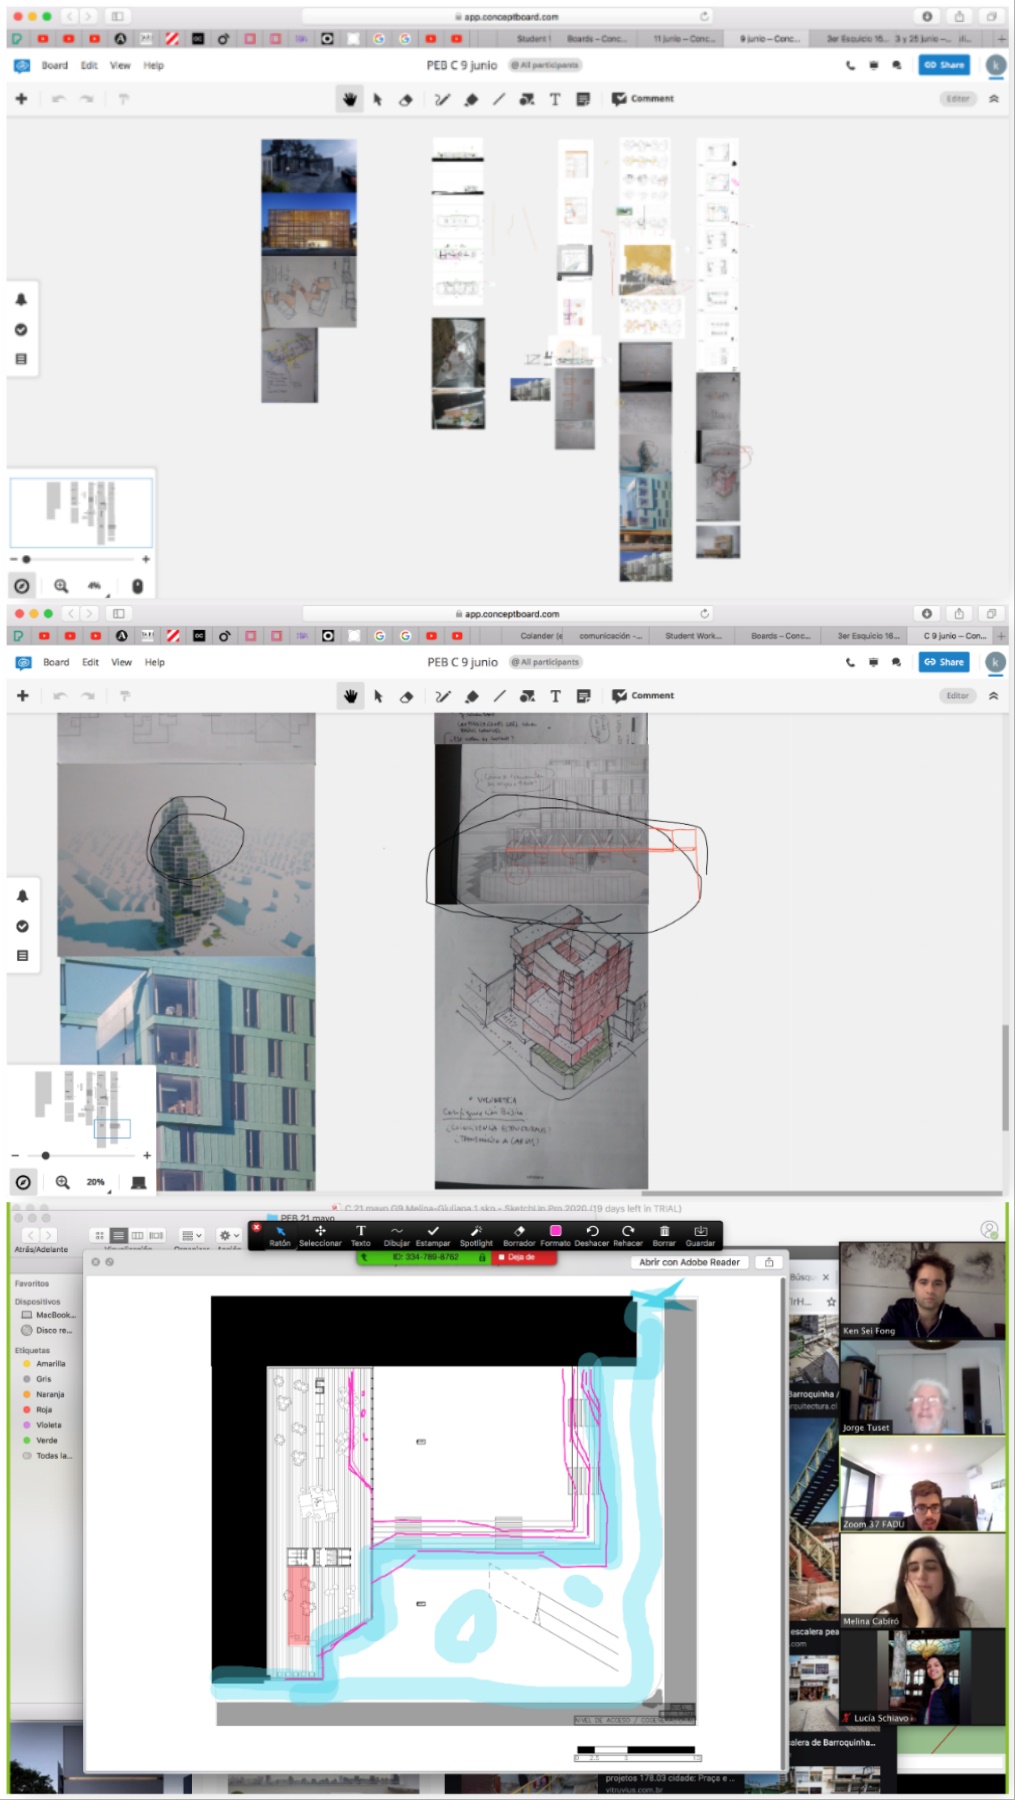Open Finder gear action dropdown

229,1235
